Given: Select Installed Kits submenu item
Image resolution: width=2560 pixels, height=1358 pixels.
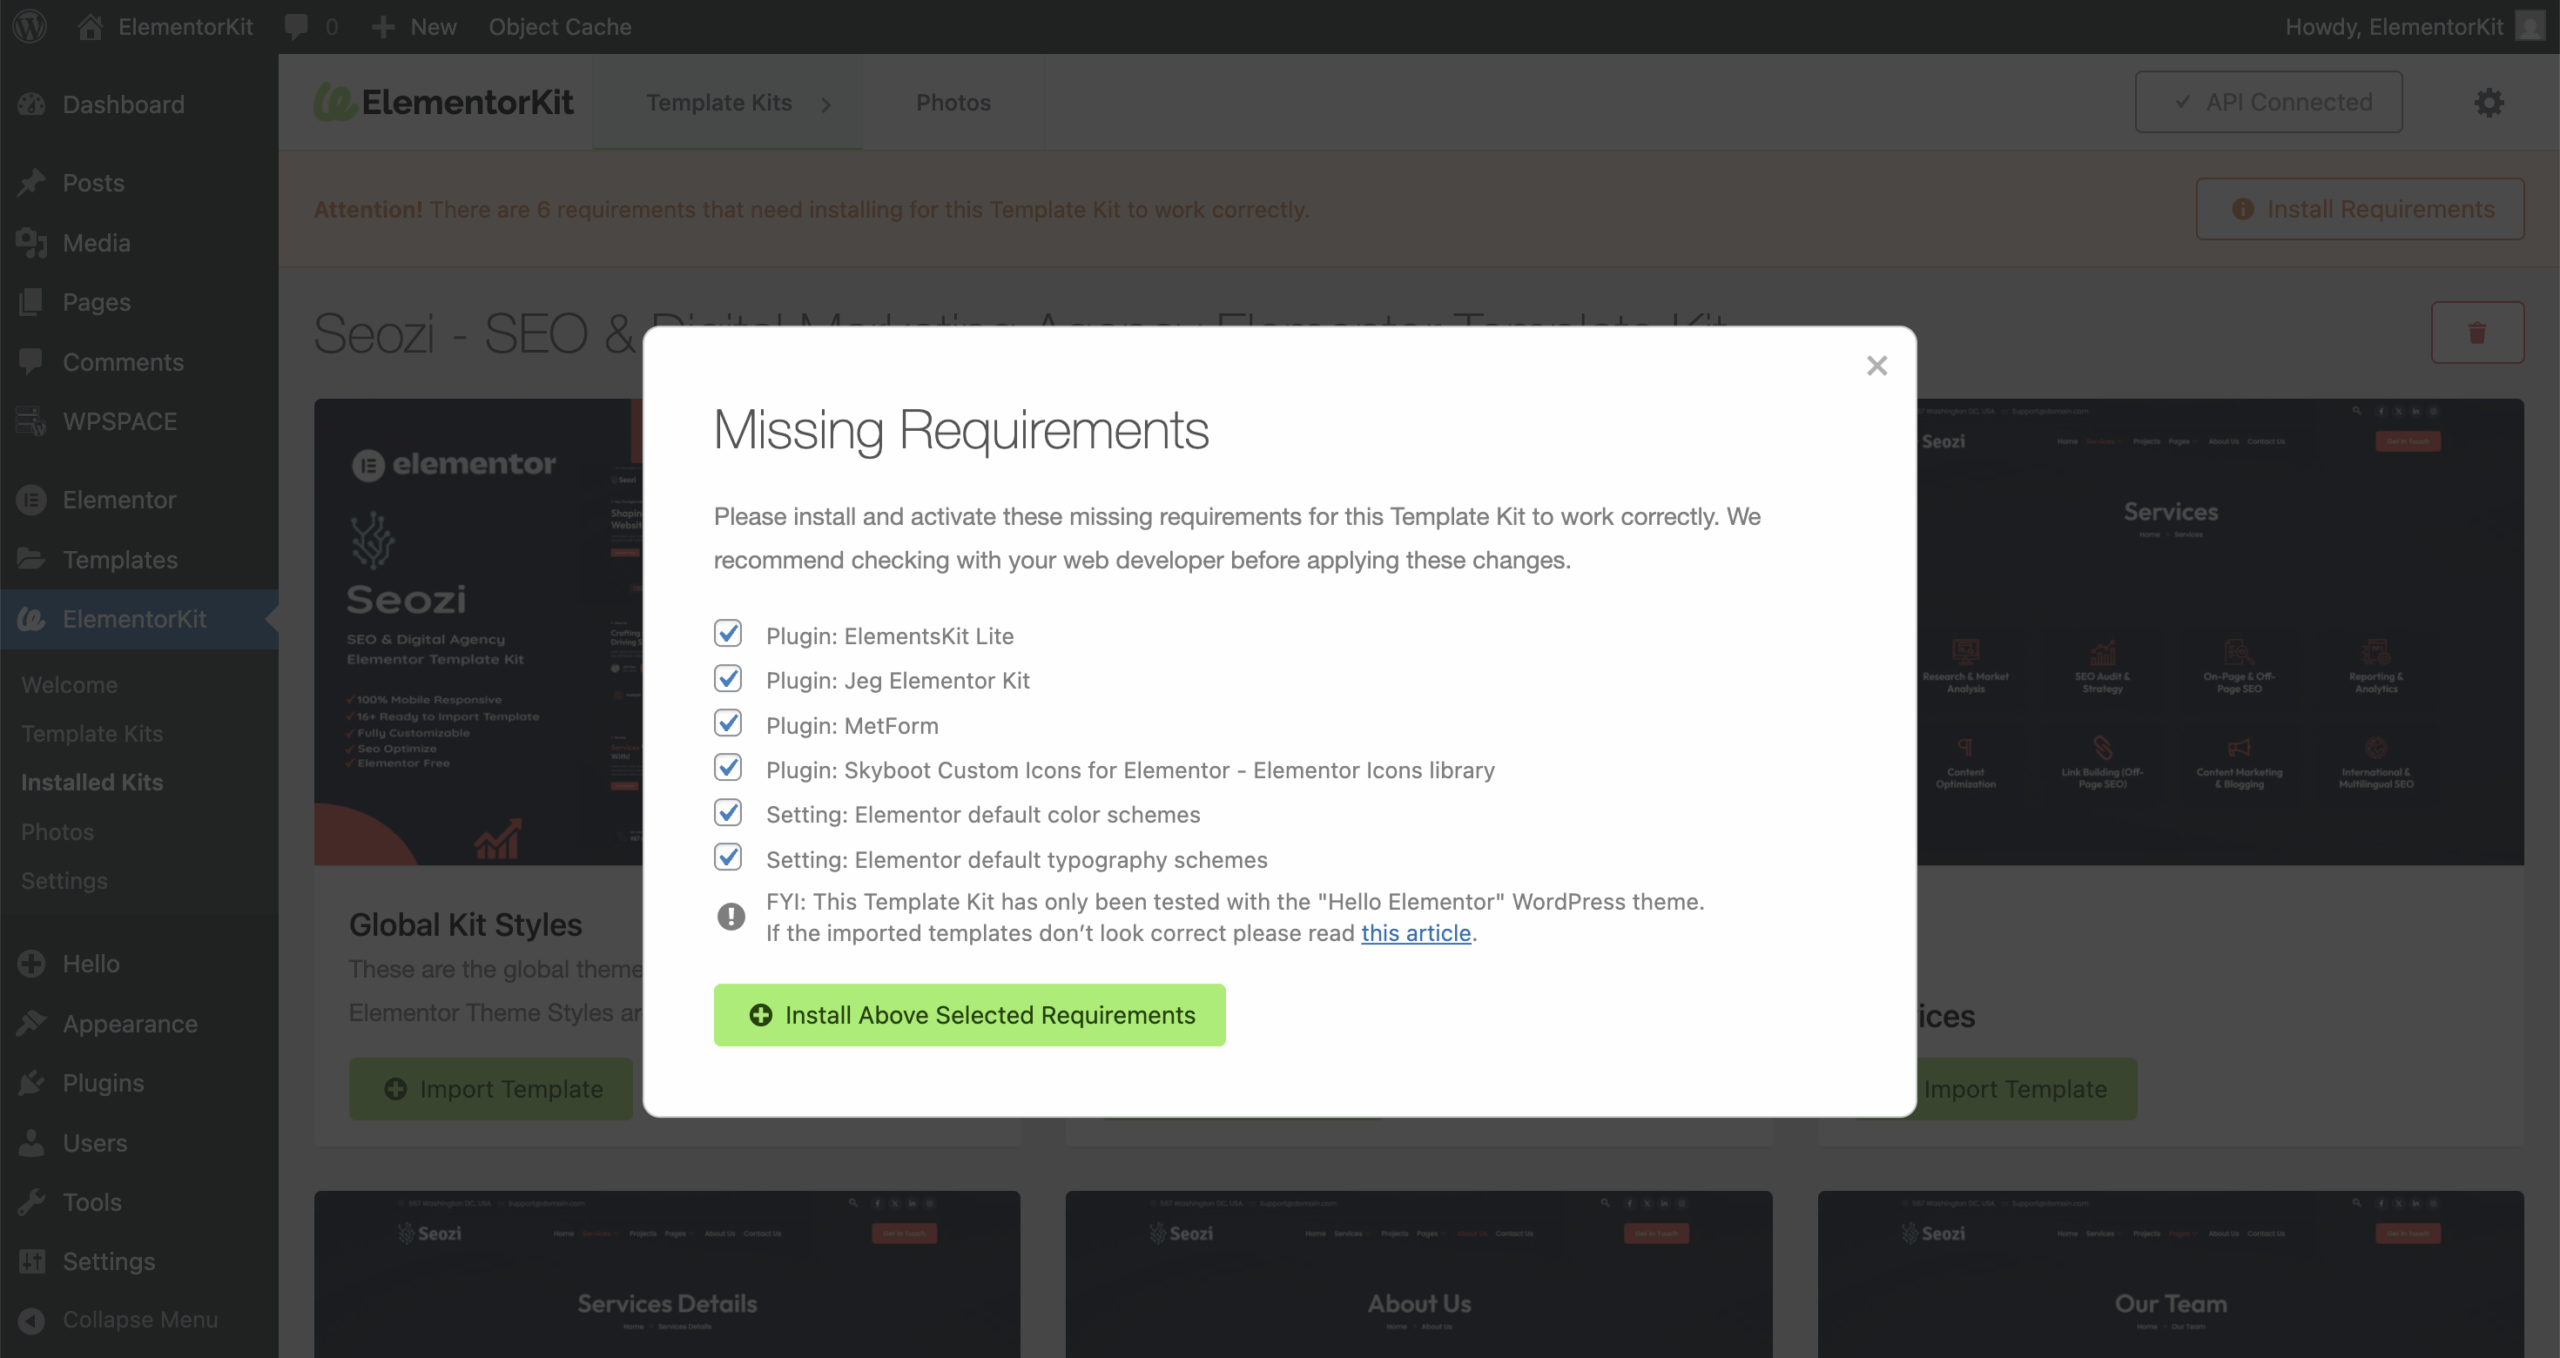Looking at the screenshot, I should click(x=92, y=783).
